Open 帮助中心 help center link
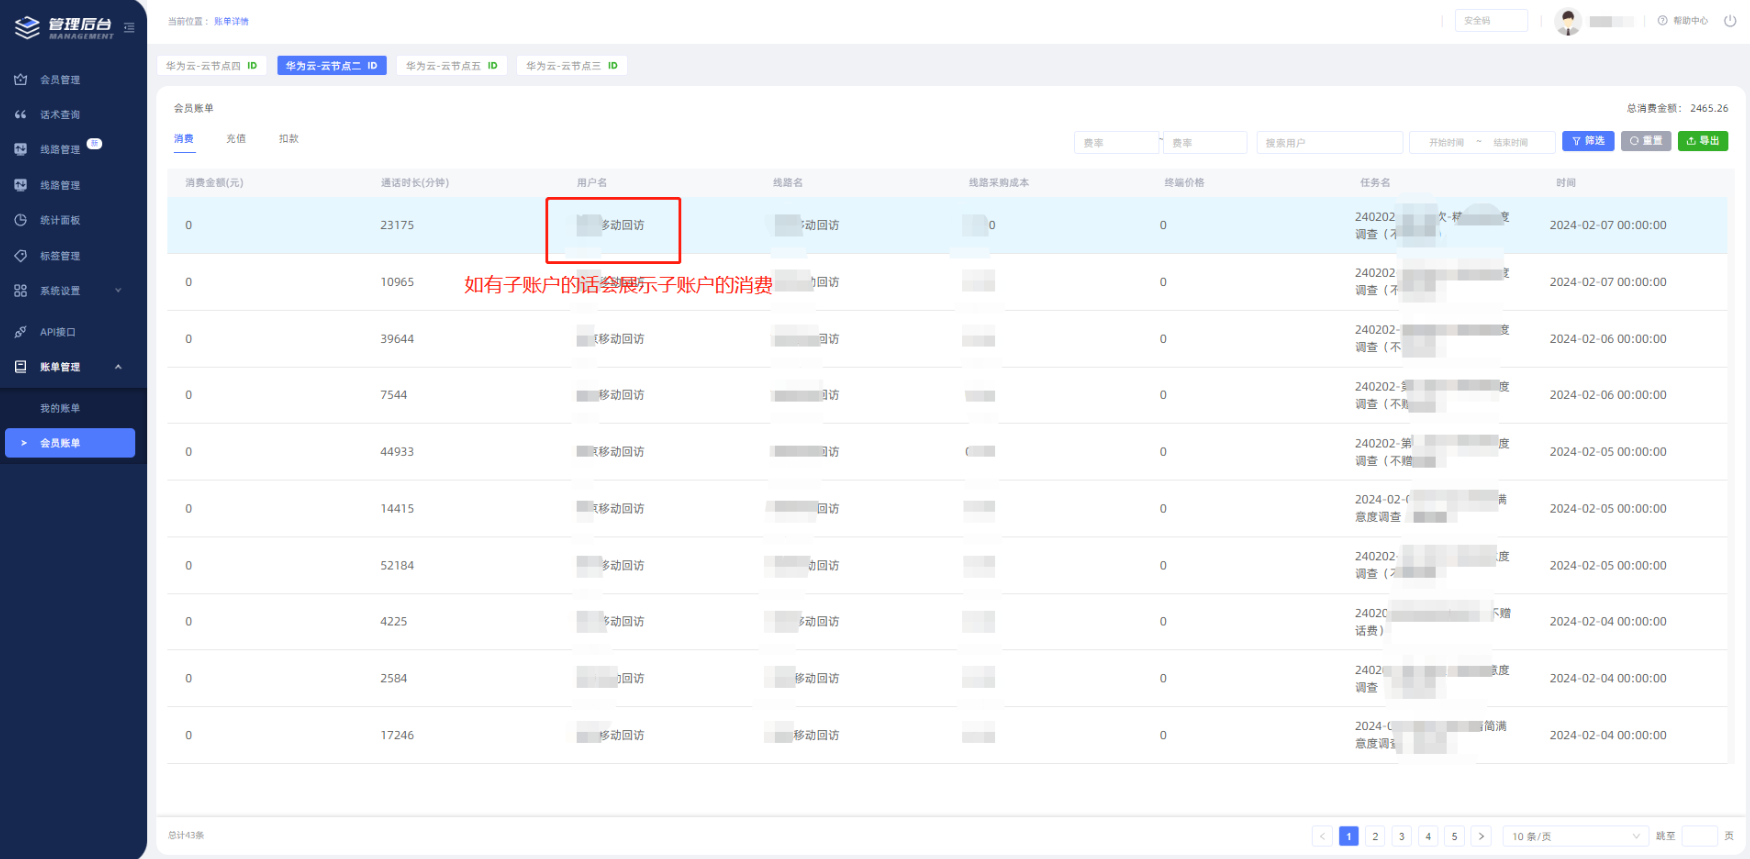The image size is (1750, 859). pos(1683,21)
